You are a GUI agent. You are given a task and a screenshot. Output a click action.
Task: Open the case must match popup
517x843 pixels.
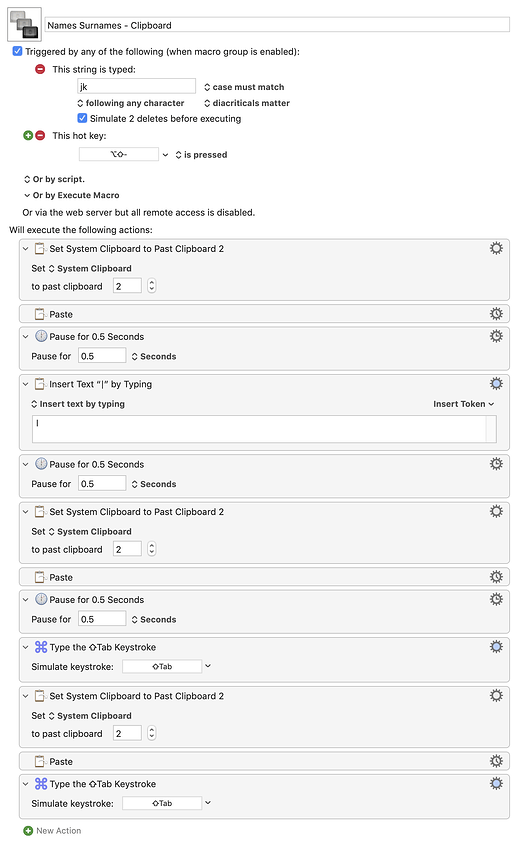[244, 87]
